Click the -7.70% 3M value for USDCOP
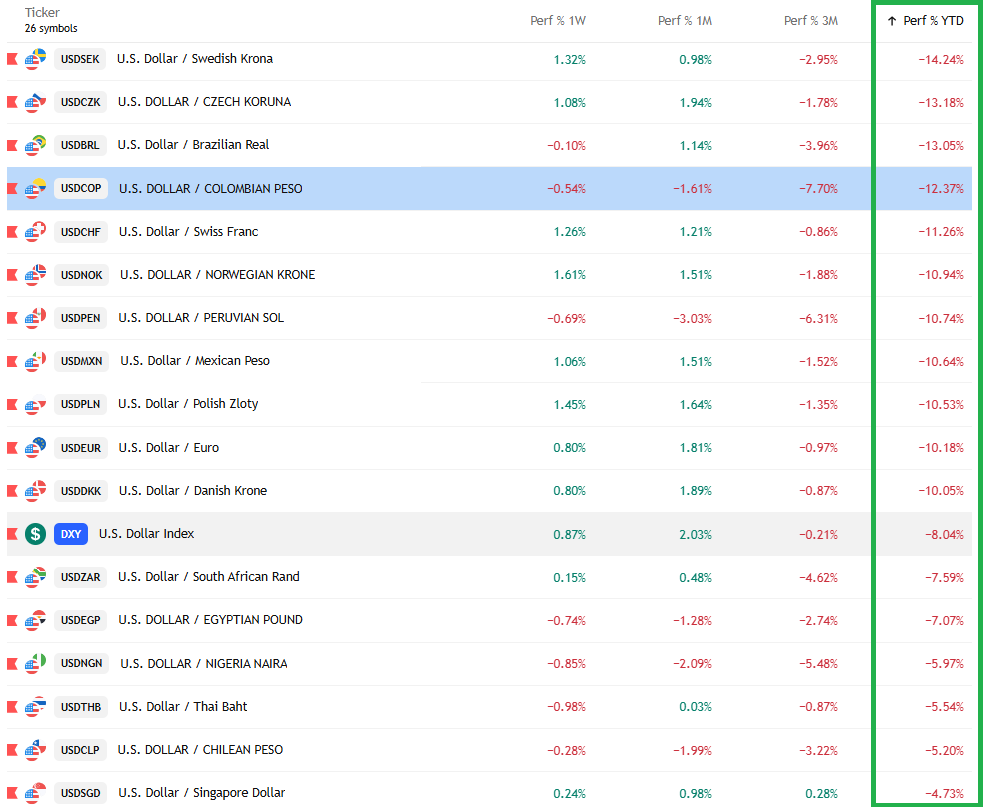Screen dimensions: 983x807 coord(818,189)
